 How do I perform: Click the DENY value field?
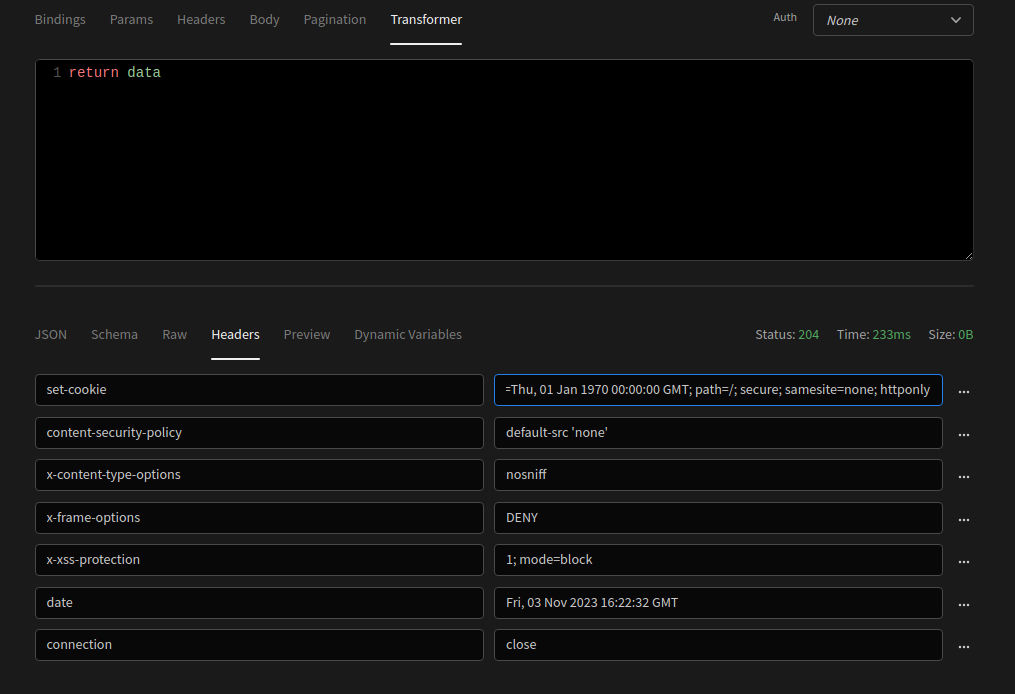[718, 517]
